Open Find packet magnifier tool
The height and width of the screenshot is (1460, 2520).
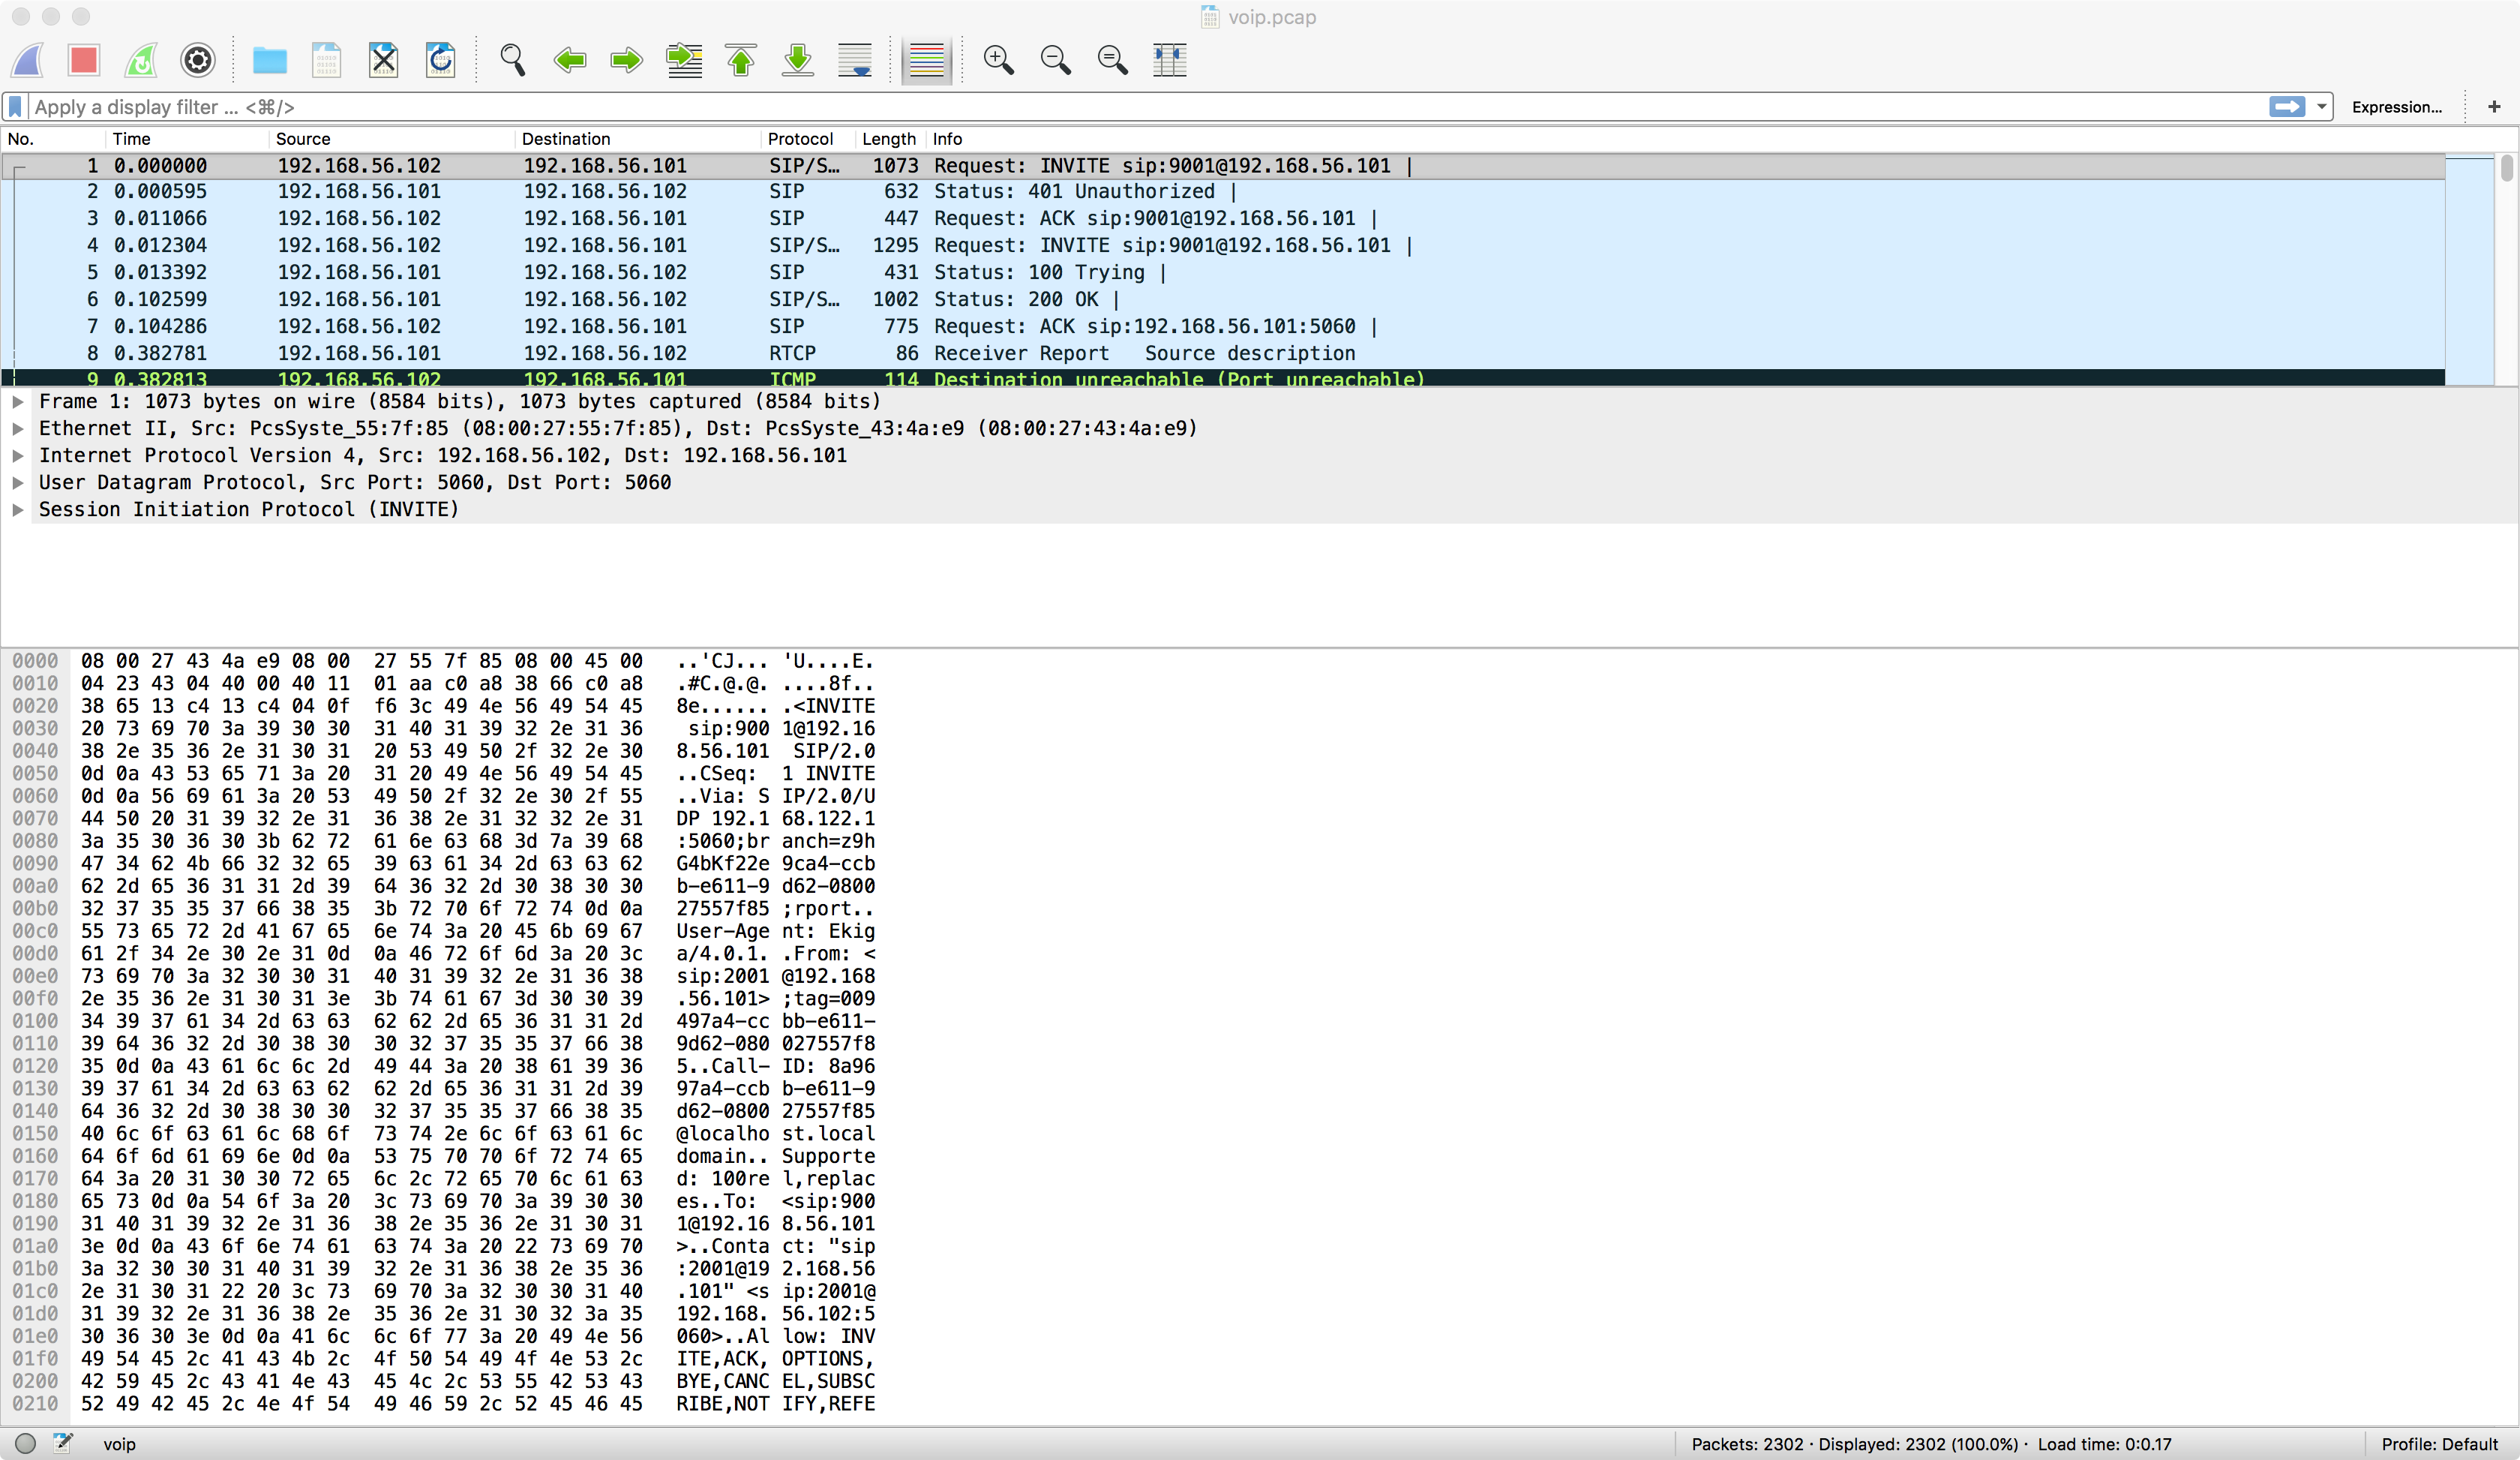pos(513,61)
